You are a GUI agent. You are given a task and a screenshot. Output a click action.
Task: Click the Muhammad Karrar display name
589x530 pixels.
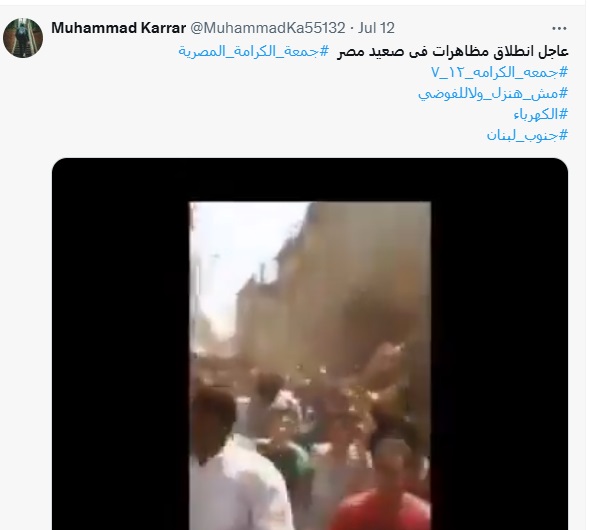pyautogui.click(x=118, y=28)
